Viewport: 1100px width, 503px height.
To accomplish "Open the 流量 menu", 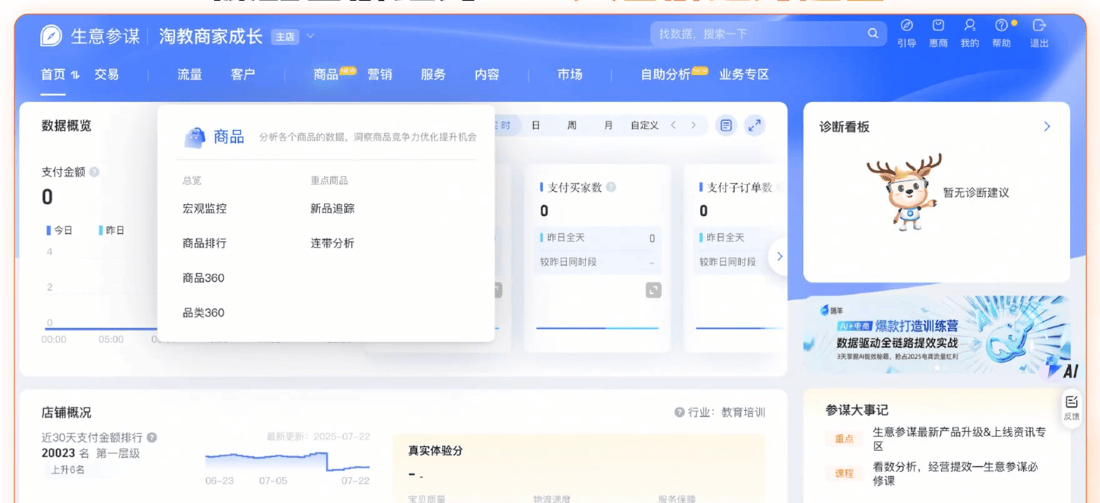I will coord(189,75).
